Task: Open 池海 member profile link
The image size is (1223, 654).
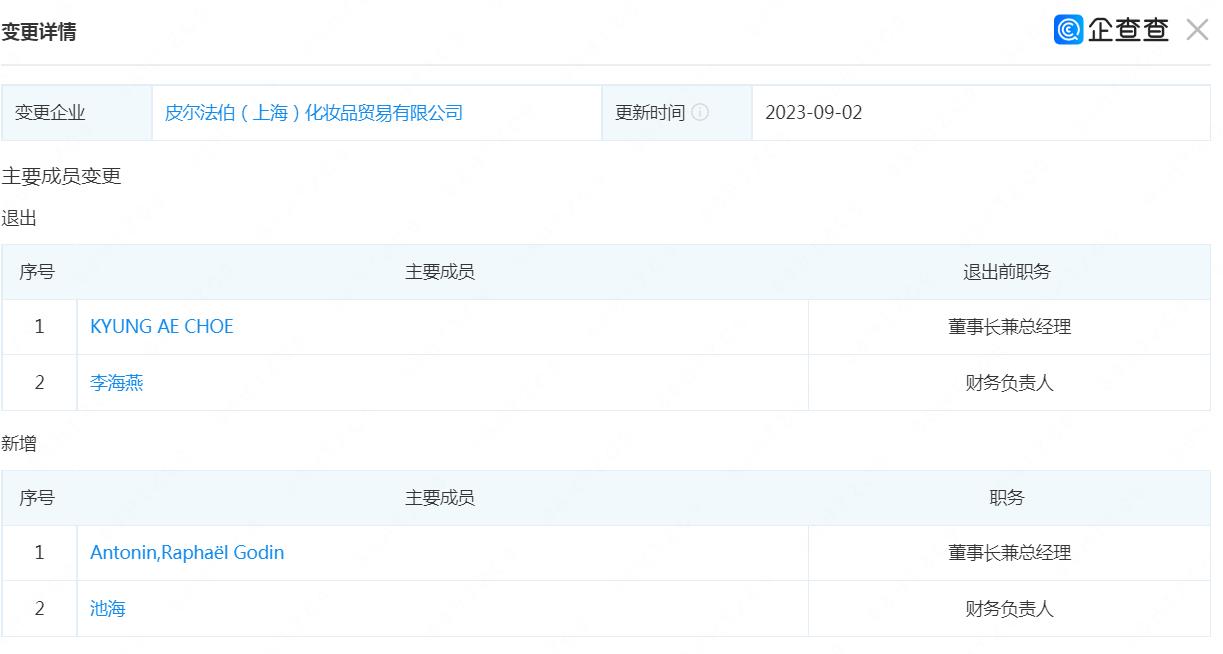Action: (x=108, y=609)
